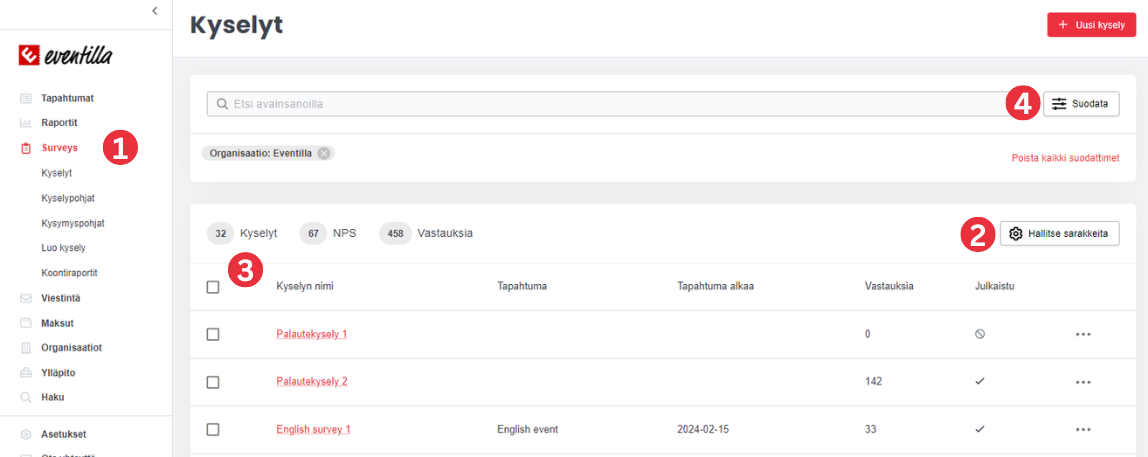Image resolution: width=1148 pixels, height=457 pixels.
Task: Select Surveys in the sidebar
Action: coord(59,148)
